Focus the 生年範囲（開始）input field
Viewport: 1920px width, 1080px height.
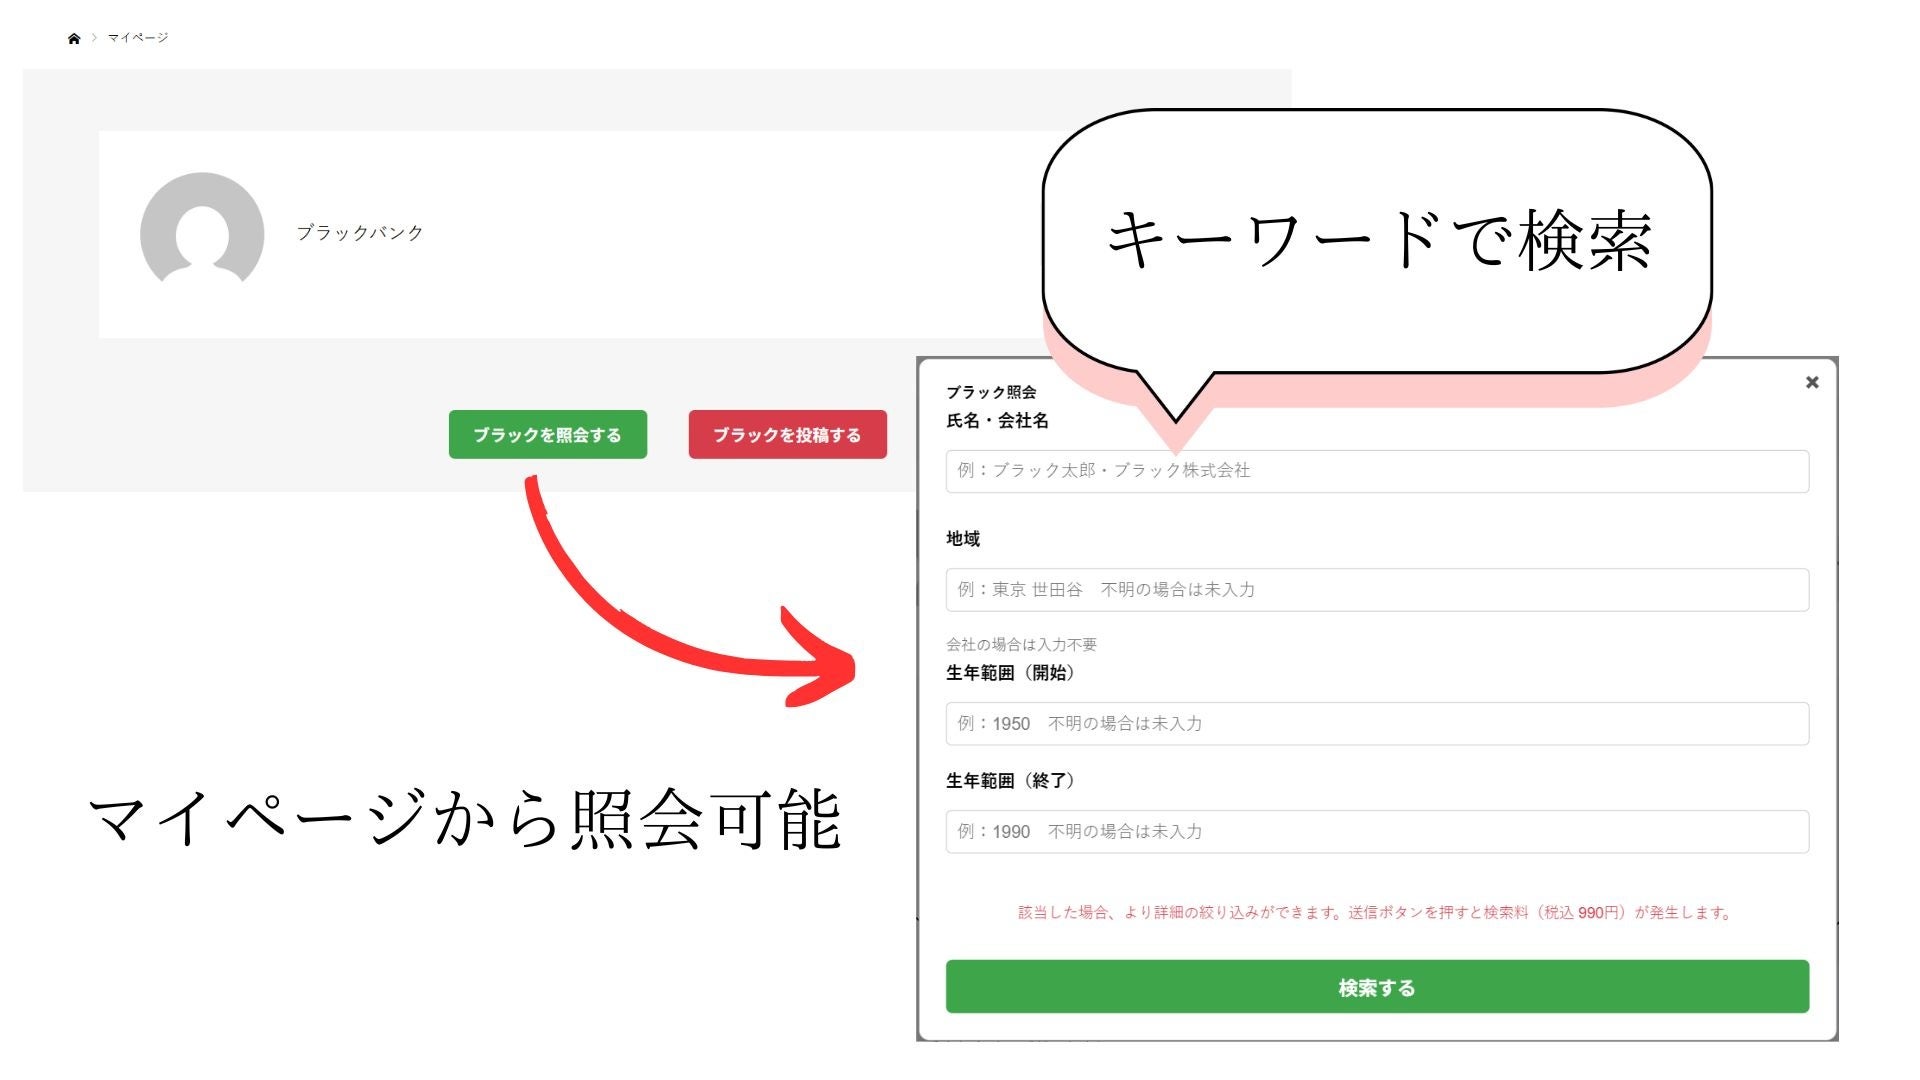1376,724
